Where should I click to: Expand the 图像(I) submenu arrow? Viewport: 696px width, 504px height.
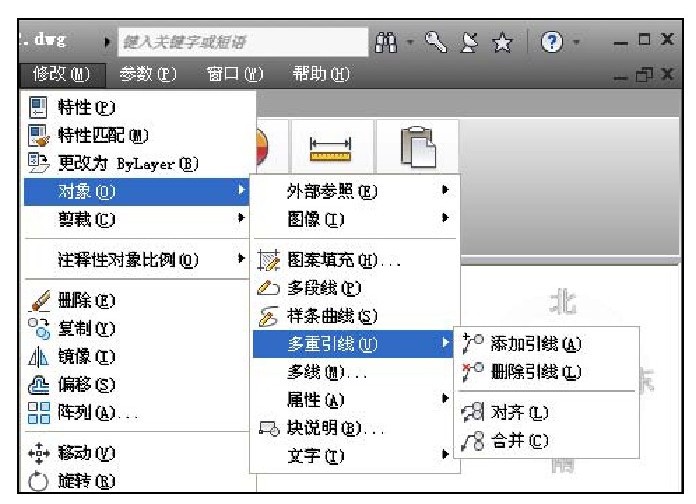pyautogui.click(x=445, y=218)
